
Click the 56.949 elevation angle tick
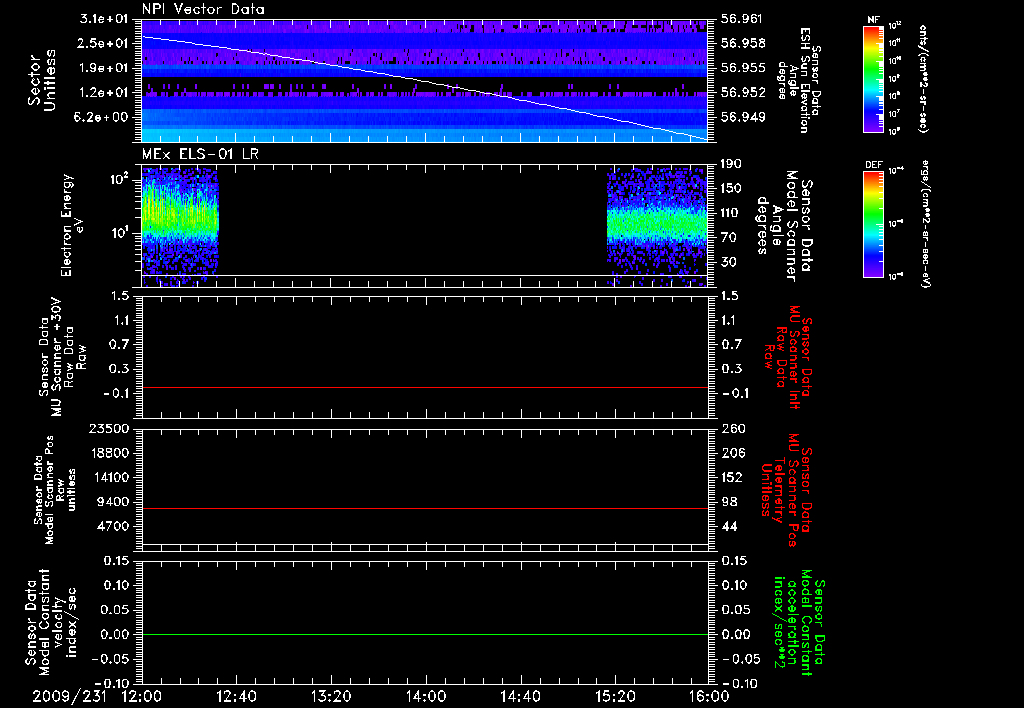point(743,118)
